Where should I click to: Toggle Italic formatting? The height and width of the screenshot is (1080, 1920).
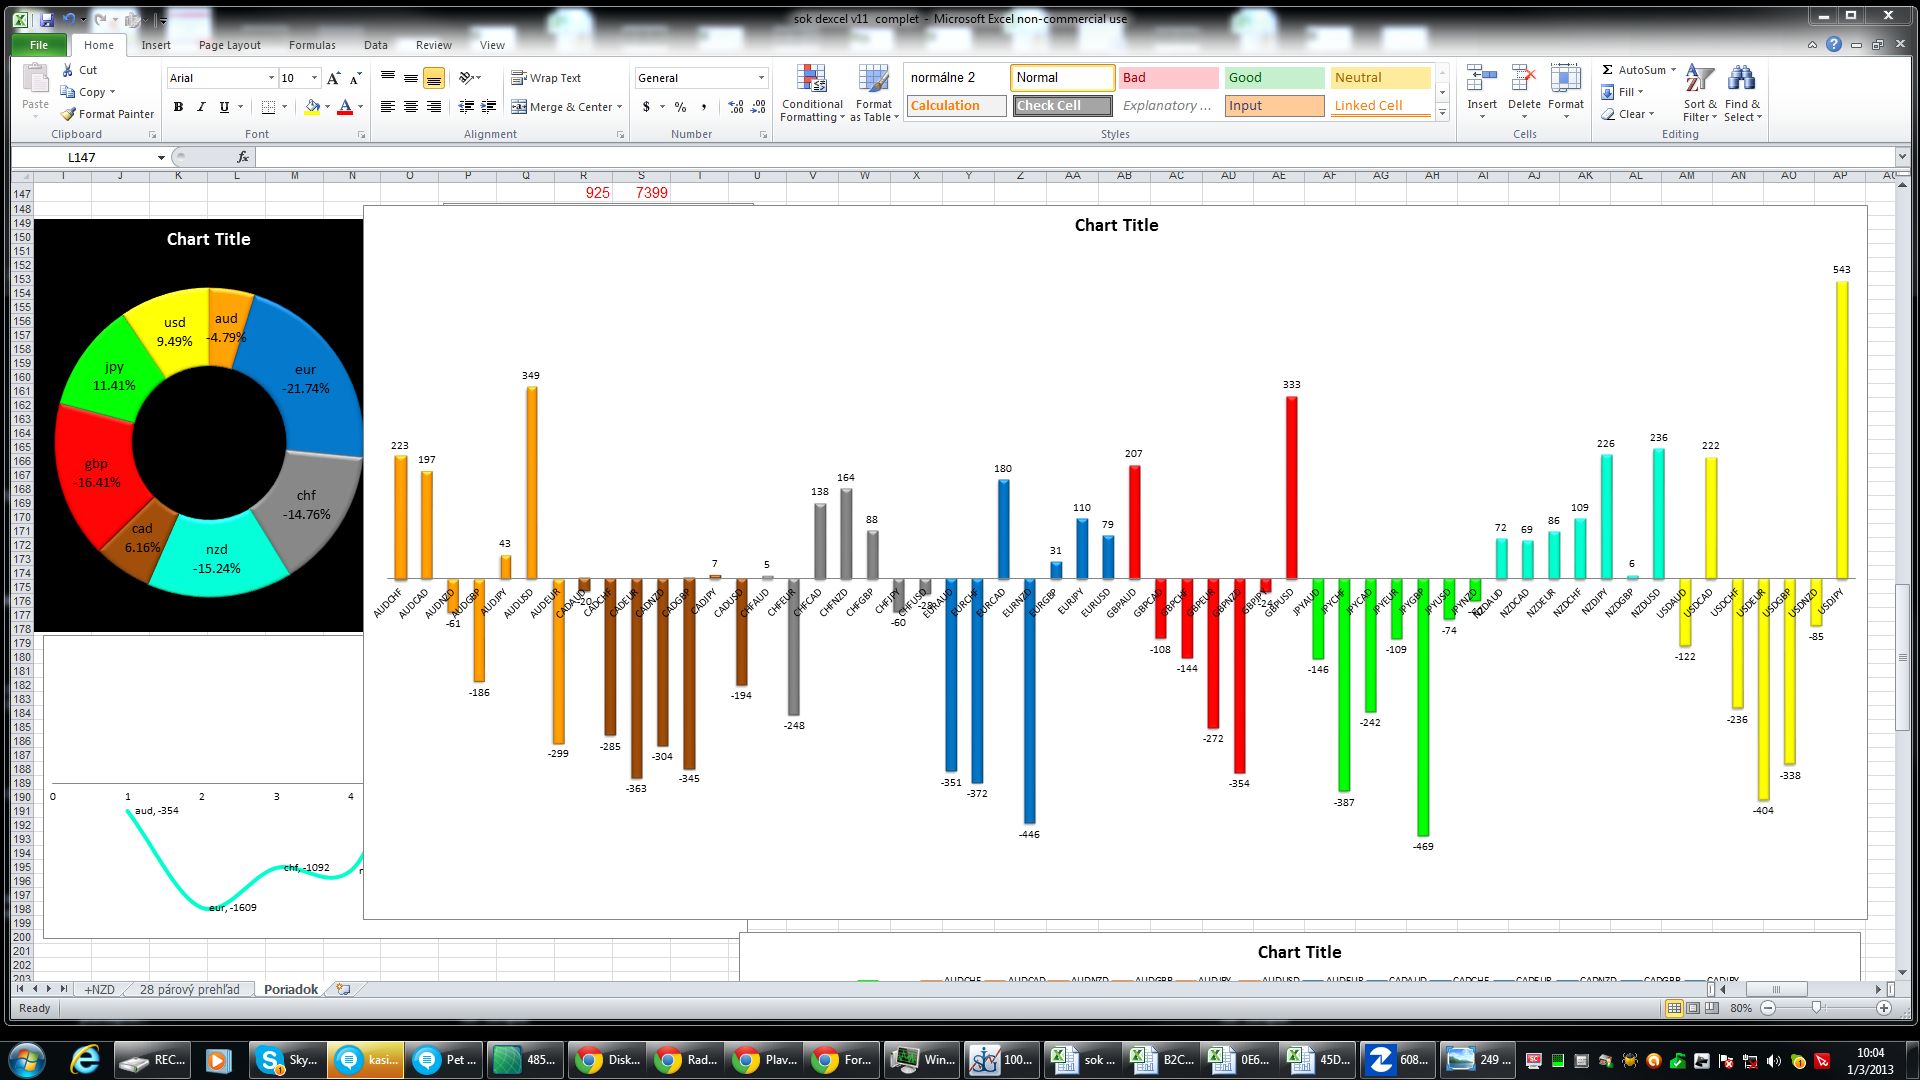[x=201, y=107]
